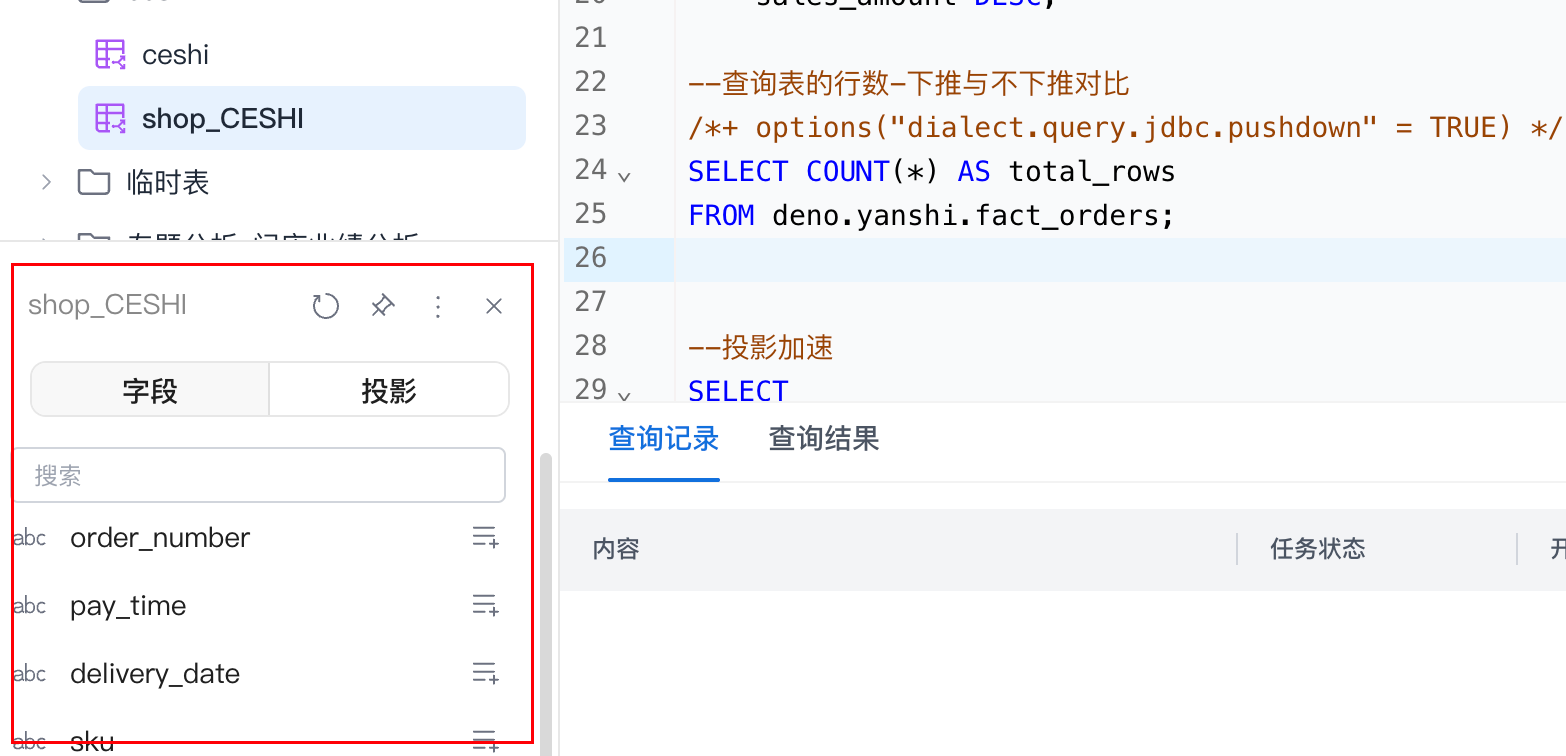Pin the shop_CESHI details panel
1566x756 pixels.
[382, 306]
